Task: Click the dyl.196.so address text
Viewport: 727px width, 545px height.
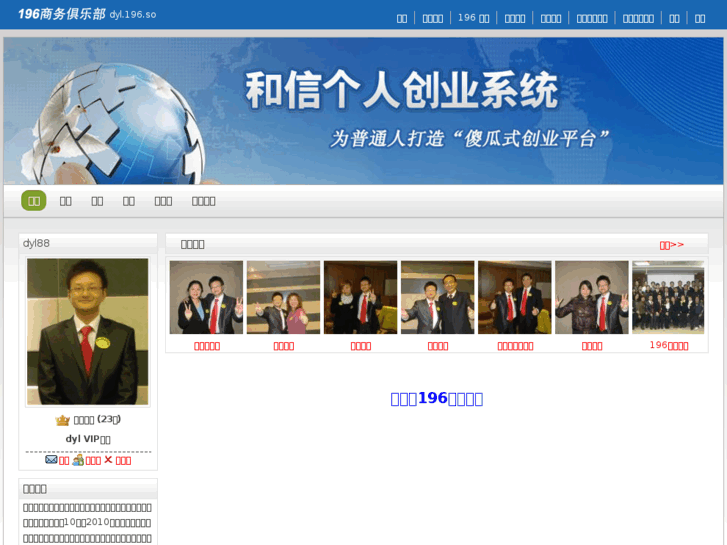Action: coord(133,14)
